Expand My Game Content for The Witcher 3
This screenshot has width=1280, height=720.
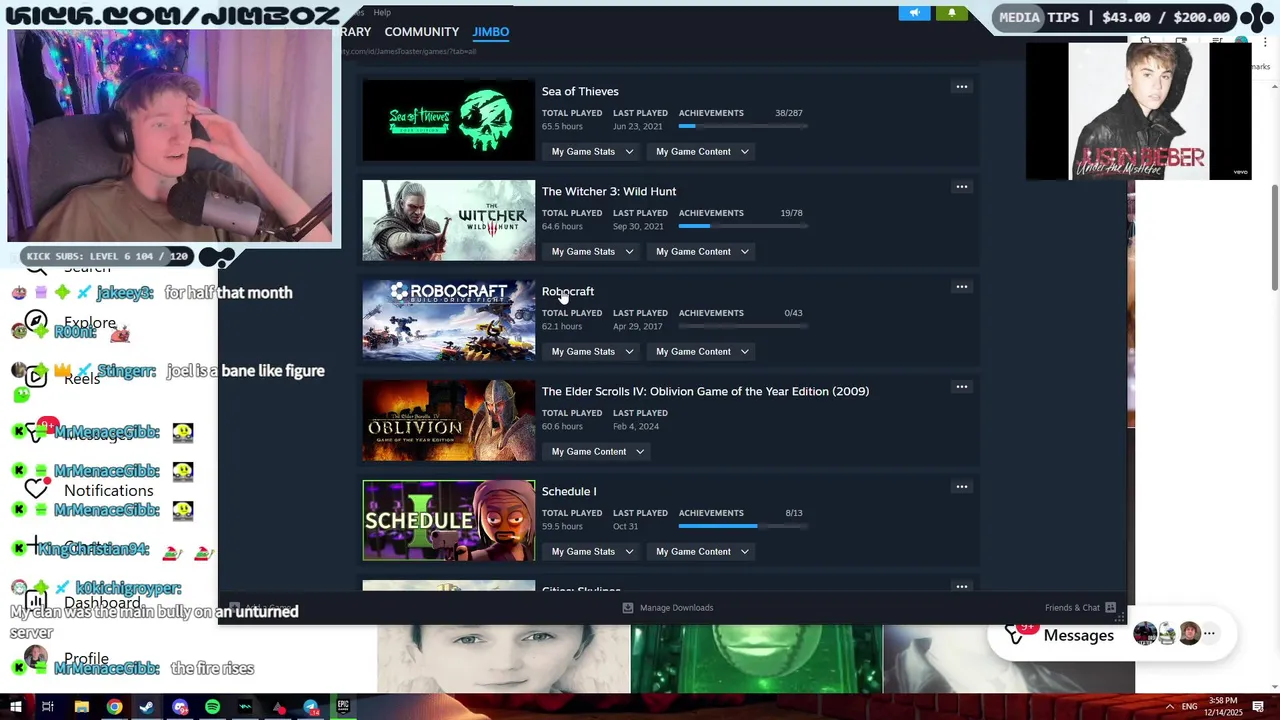point(702,252)
